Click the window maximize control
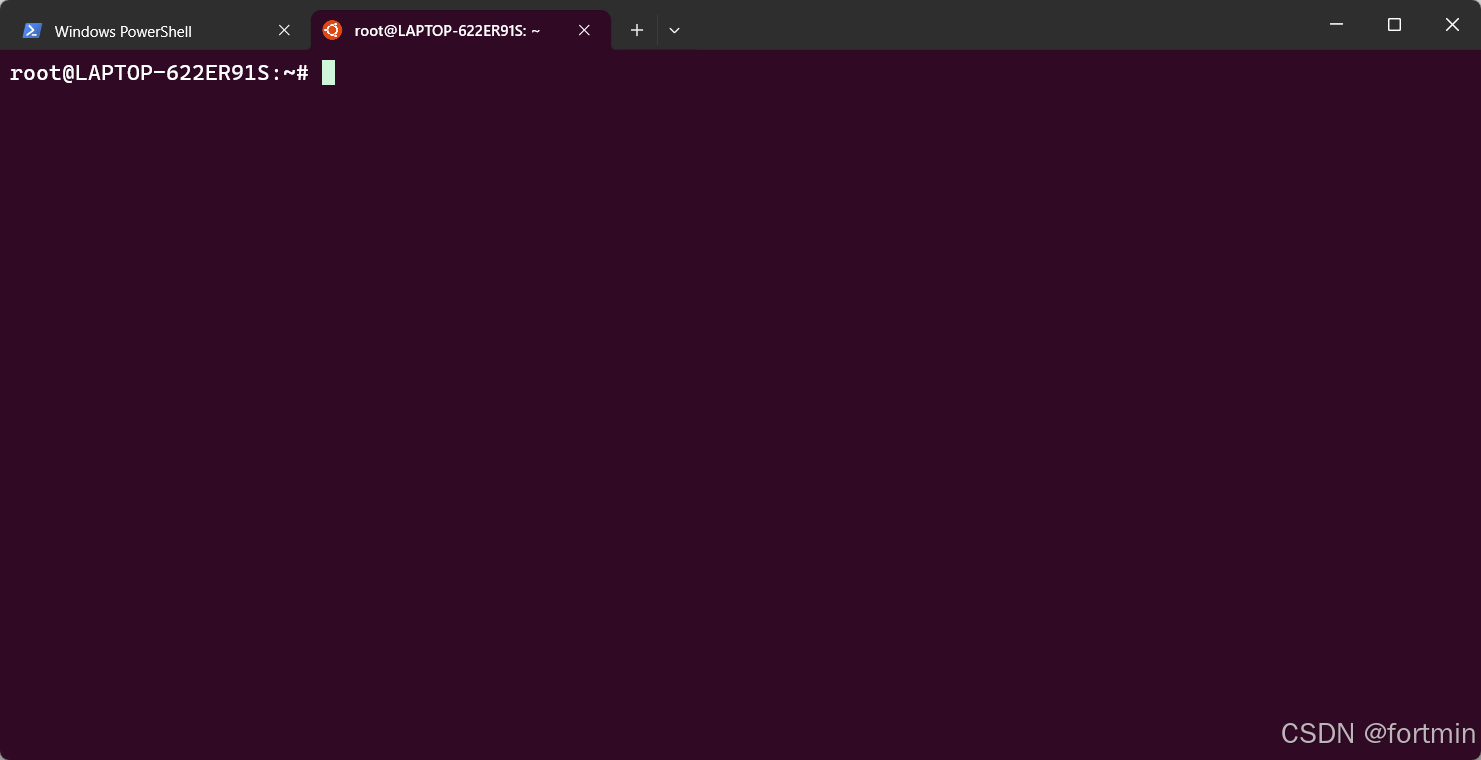Viewport: 1481px width, 760px height. (x=1394, y=24)
